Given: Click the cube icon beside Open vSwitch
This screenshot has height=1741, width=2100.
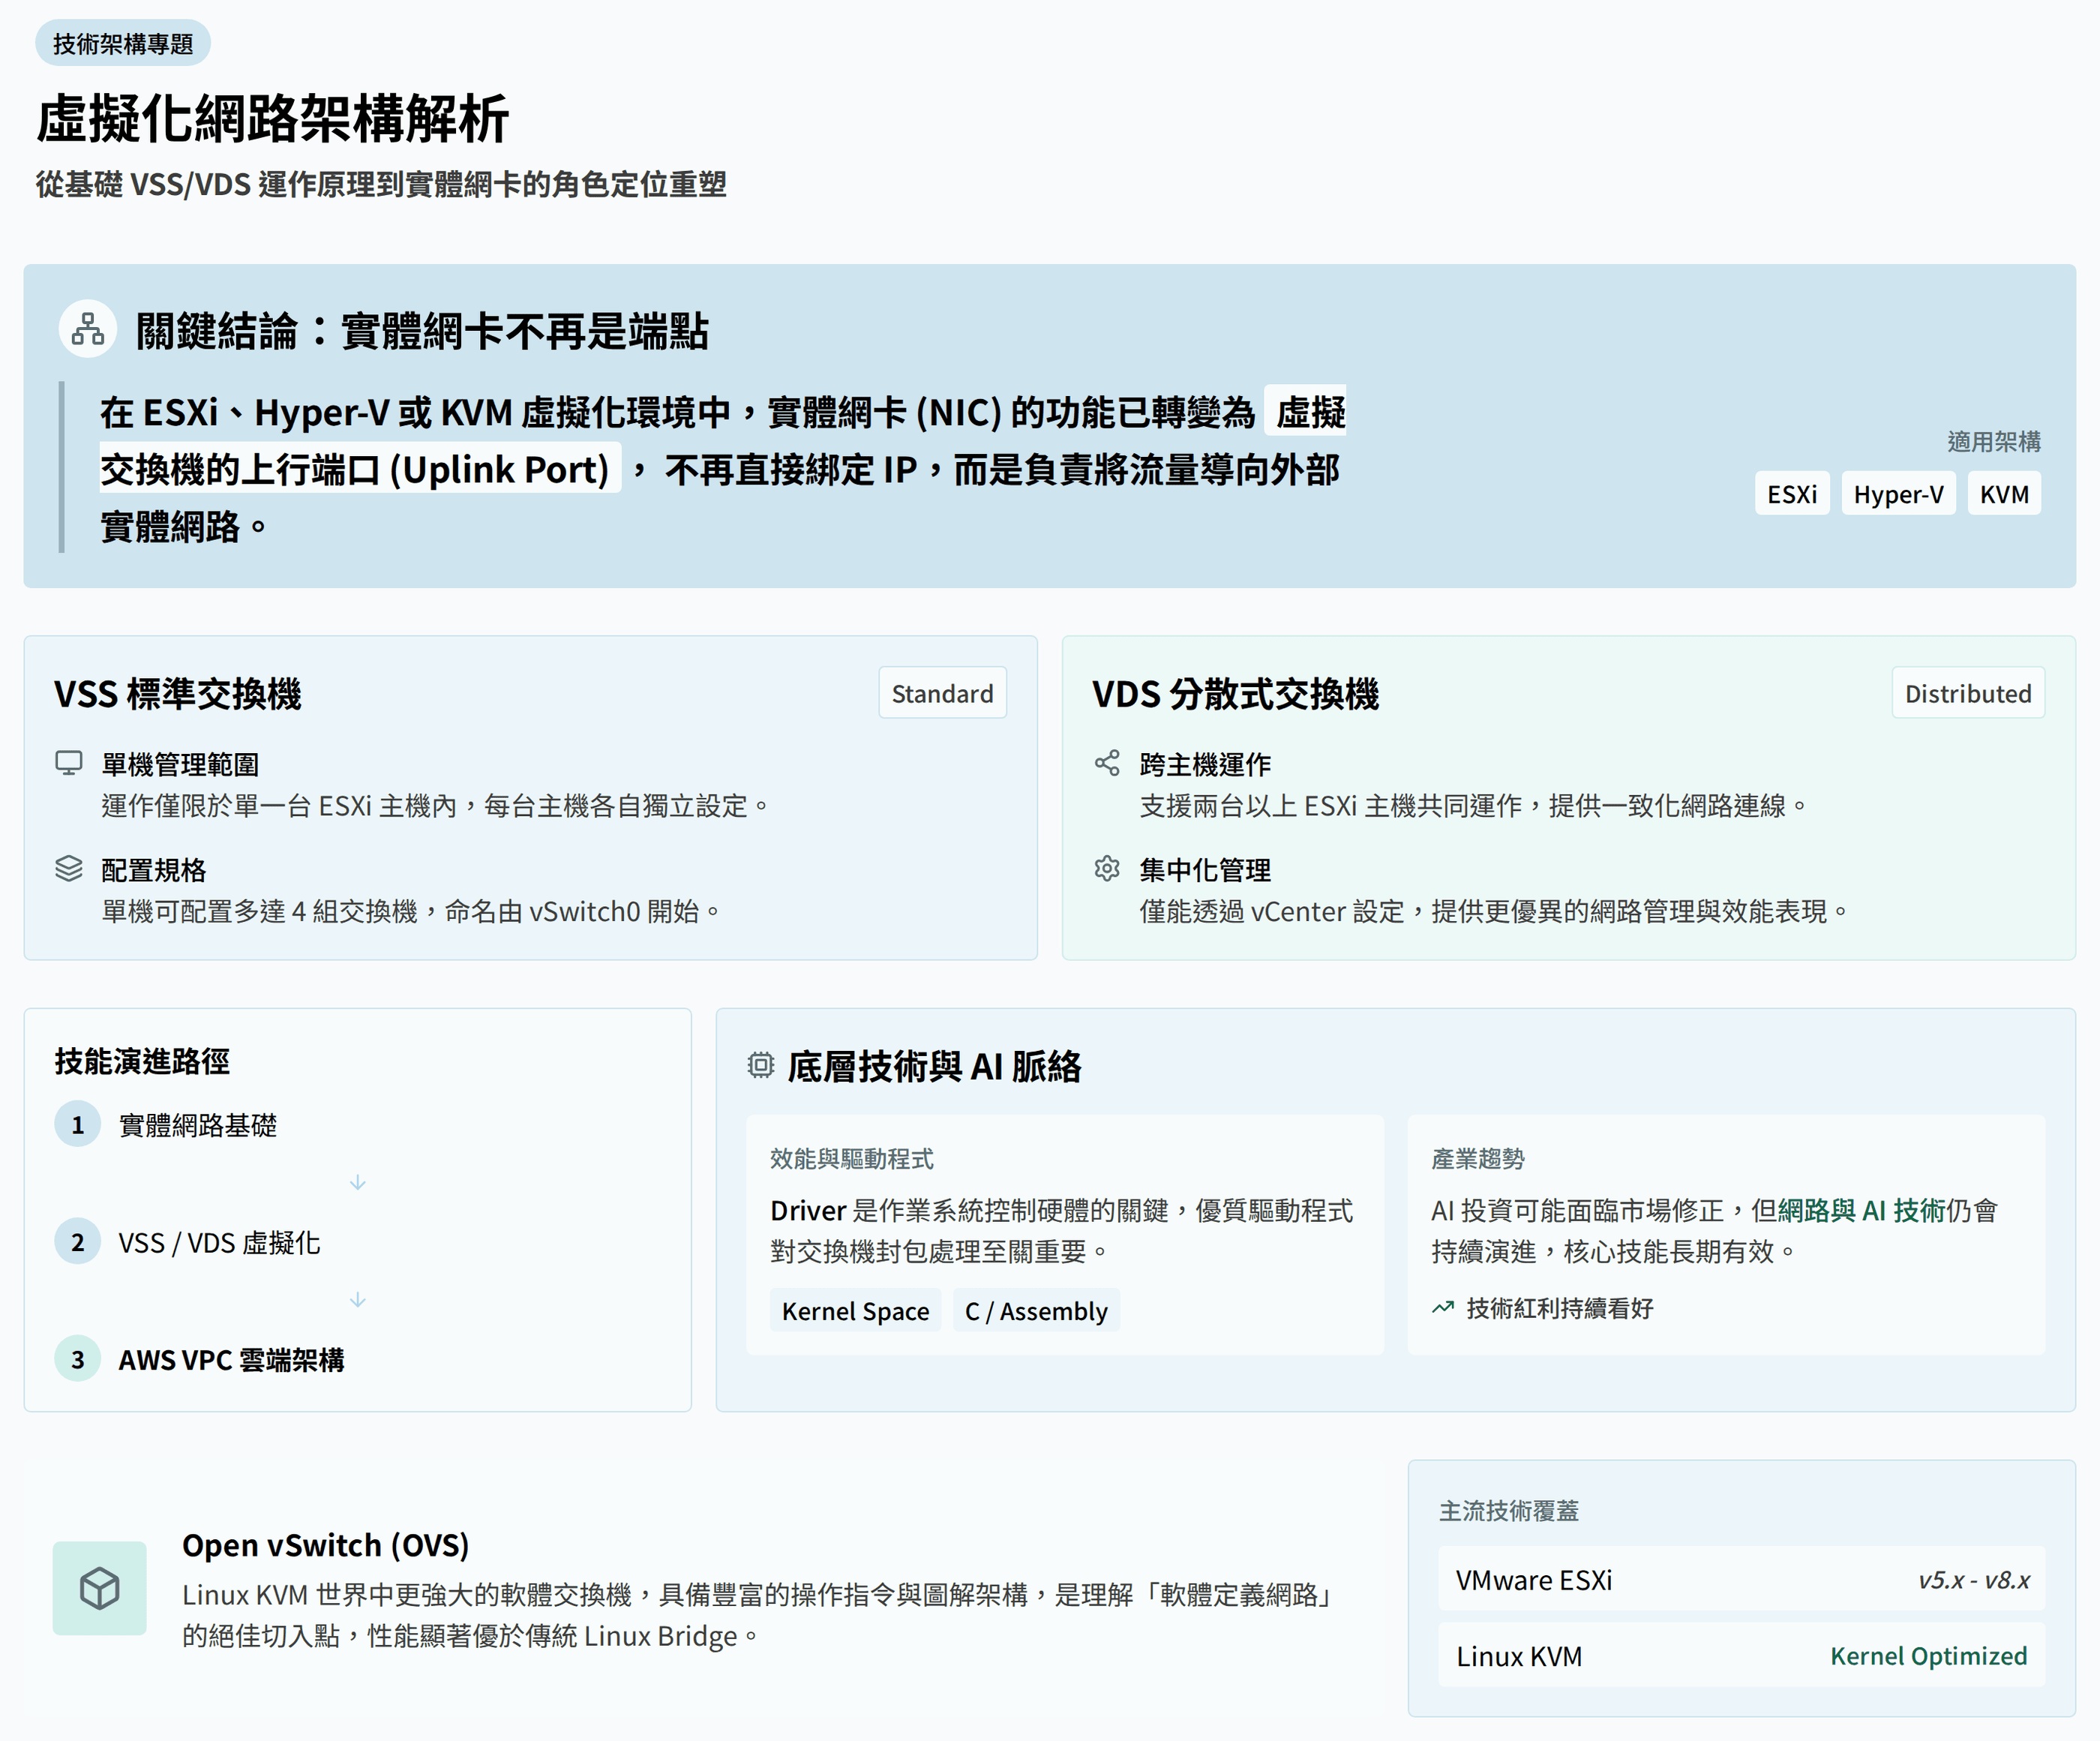Looking at the screenshot, I should tap(99, 1587).
